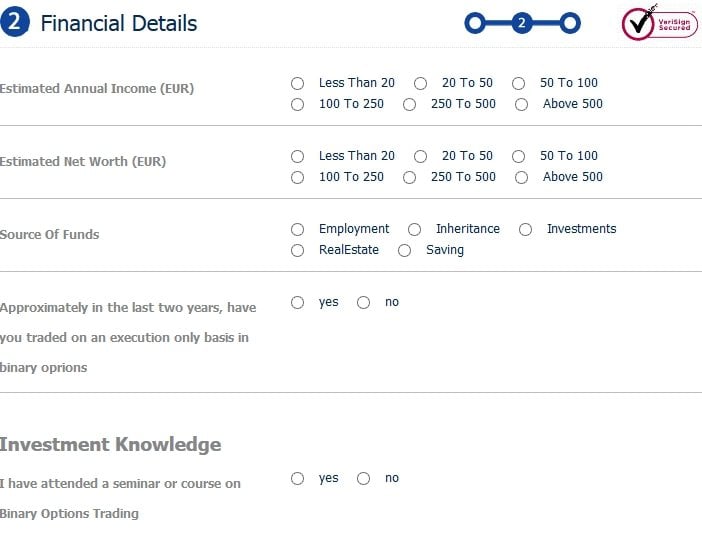Viewport: 702px width, 537px height.
Task: Answer no to traded binary options question
Action: 364,302
